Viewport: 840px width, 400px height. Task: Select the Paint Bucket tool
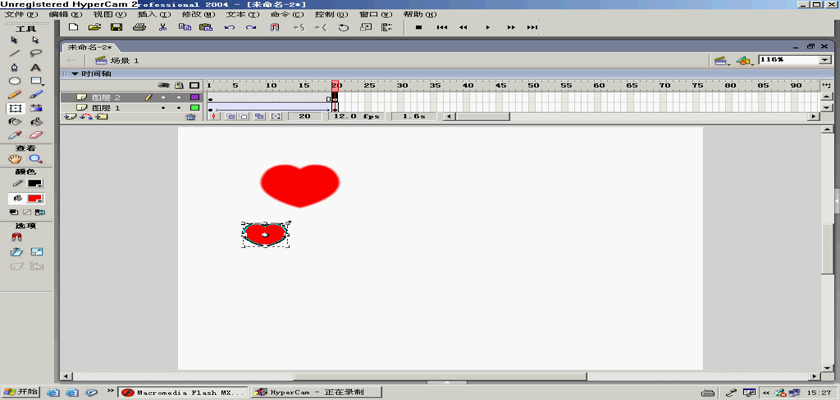(x=35, y=122)
